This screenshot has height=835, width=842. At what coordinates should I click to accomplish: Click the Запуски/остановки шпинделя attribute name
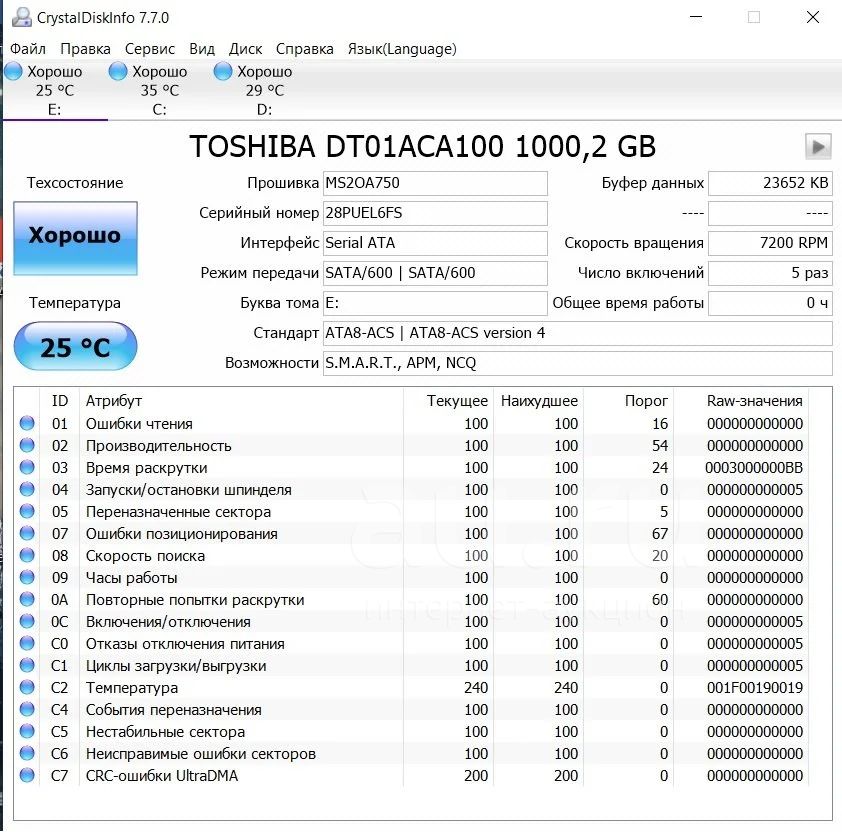coord(188,490)
